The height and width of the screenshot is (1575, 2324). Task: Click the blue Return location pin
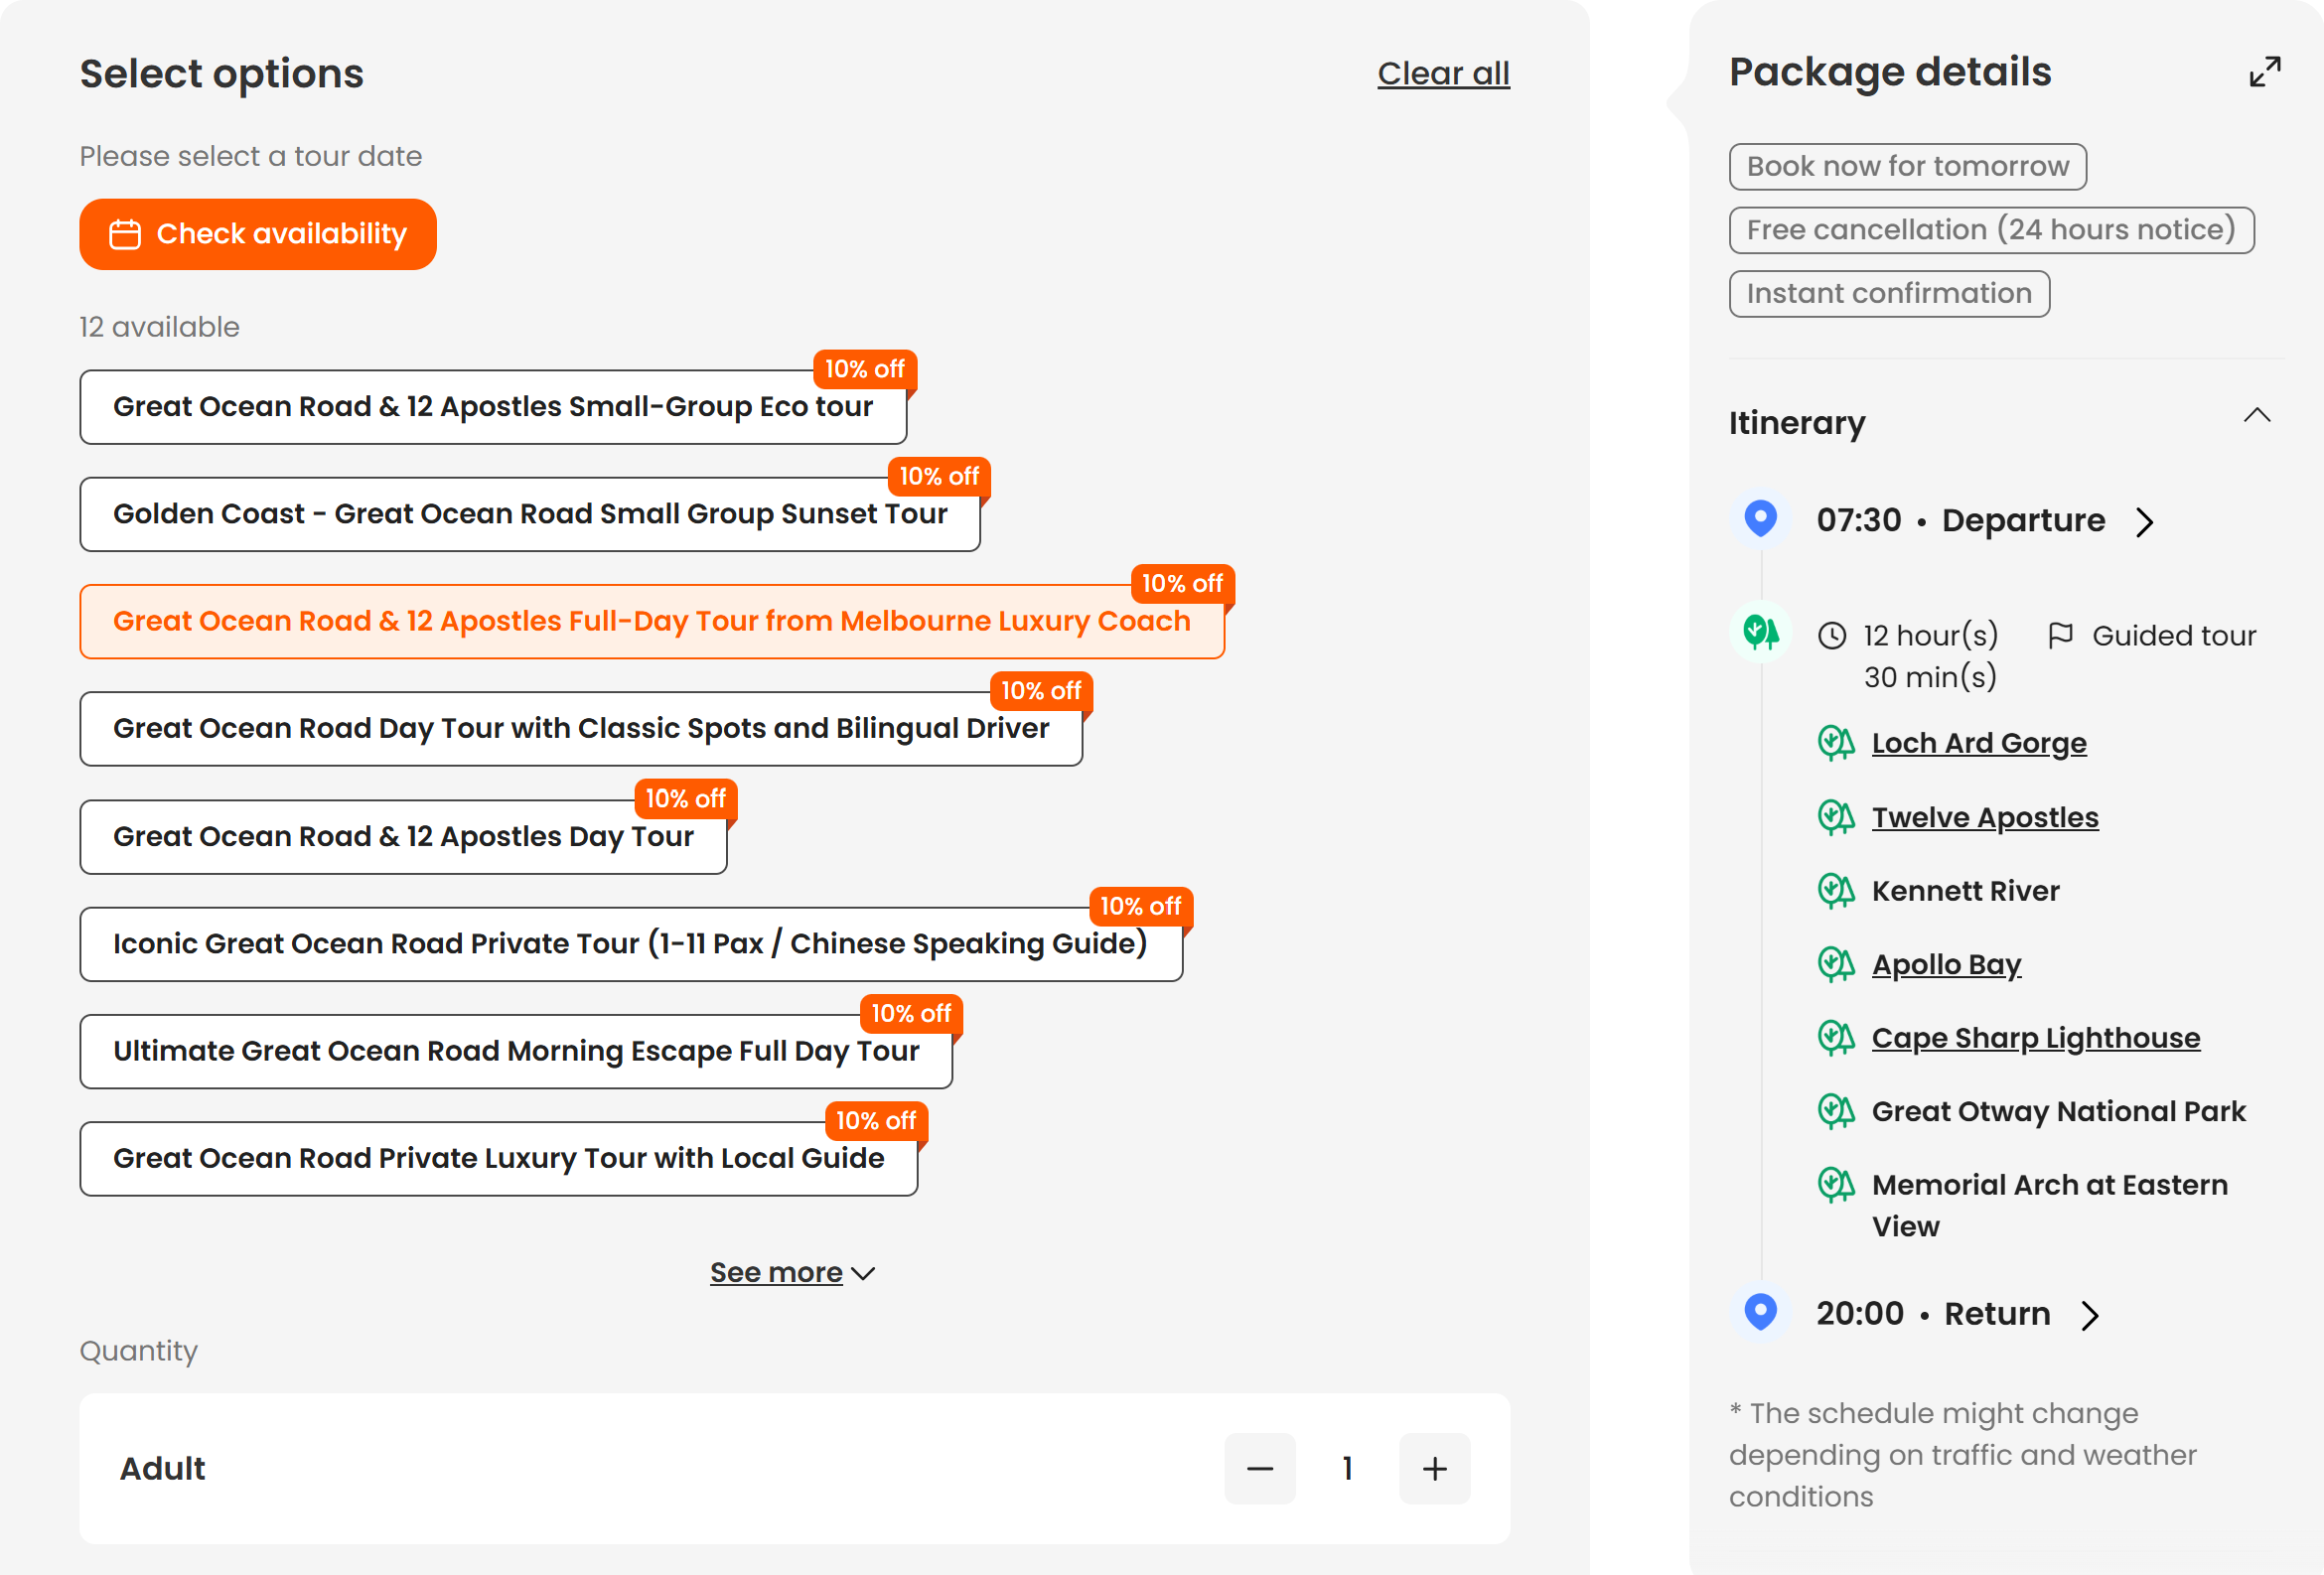pos(1760,1312)
